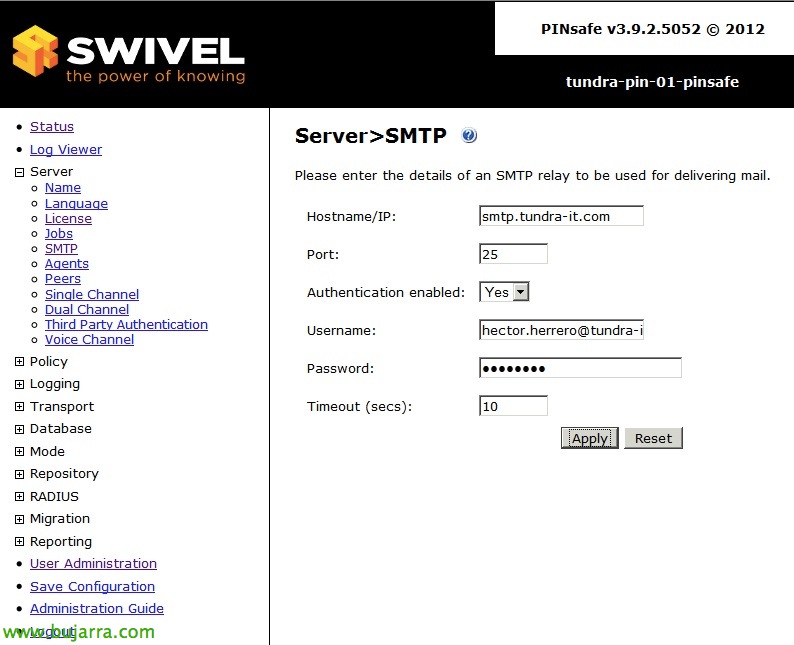This screenshot has width=794, height=645.
Task: Open the Log Viewer link
Action: click(x=66, y=150)
